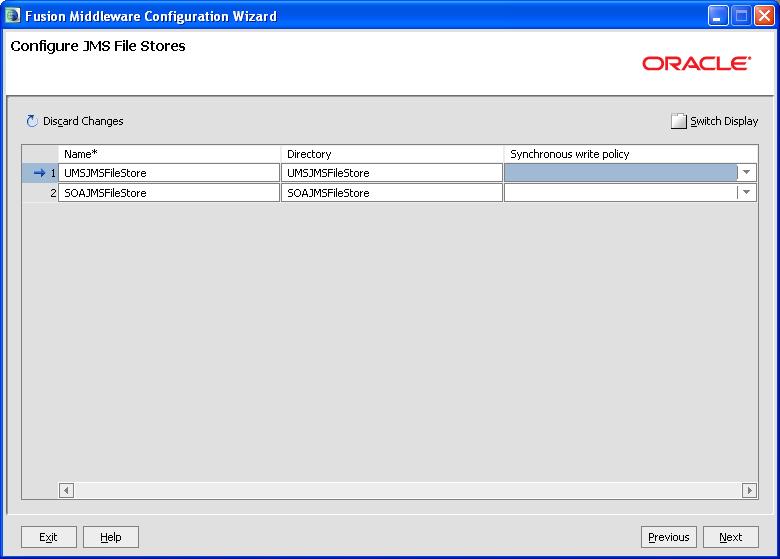
Task: Click the Discard Changes label
Action: [83, 121]
